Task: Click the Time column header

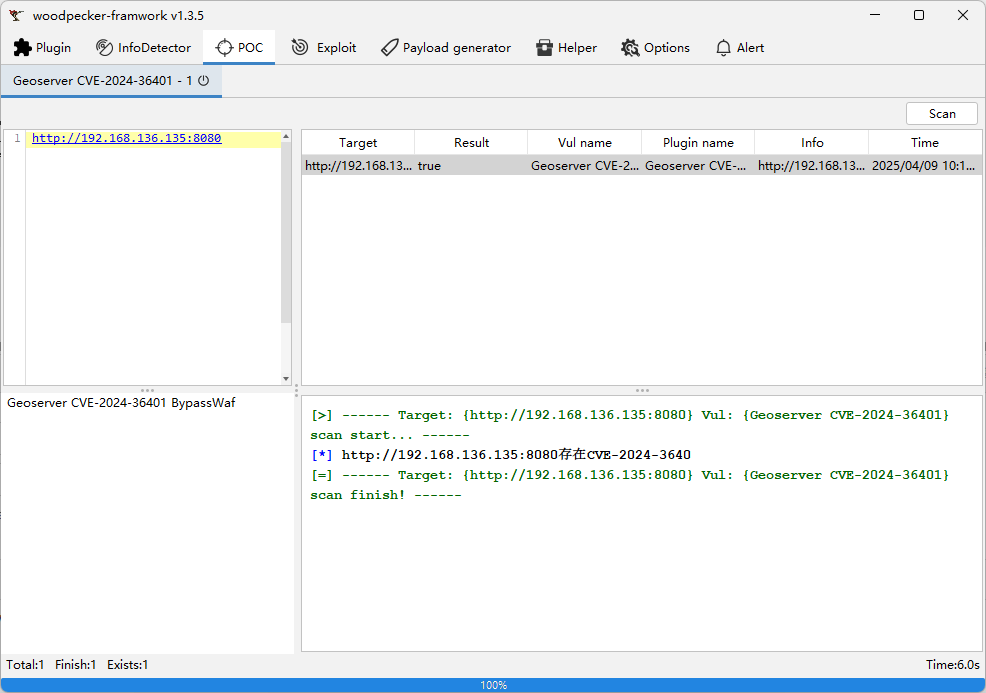Action: coord(924,143)
